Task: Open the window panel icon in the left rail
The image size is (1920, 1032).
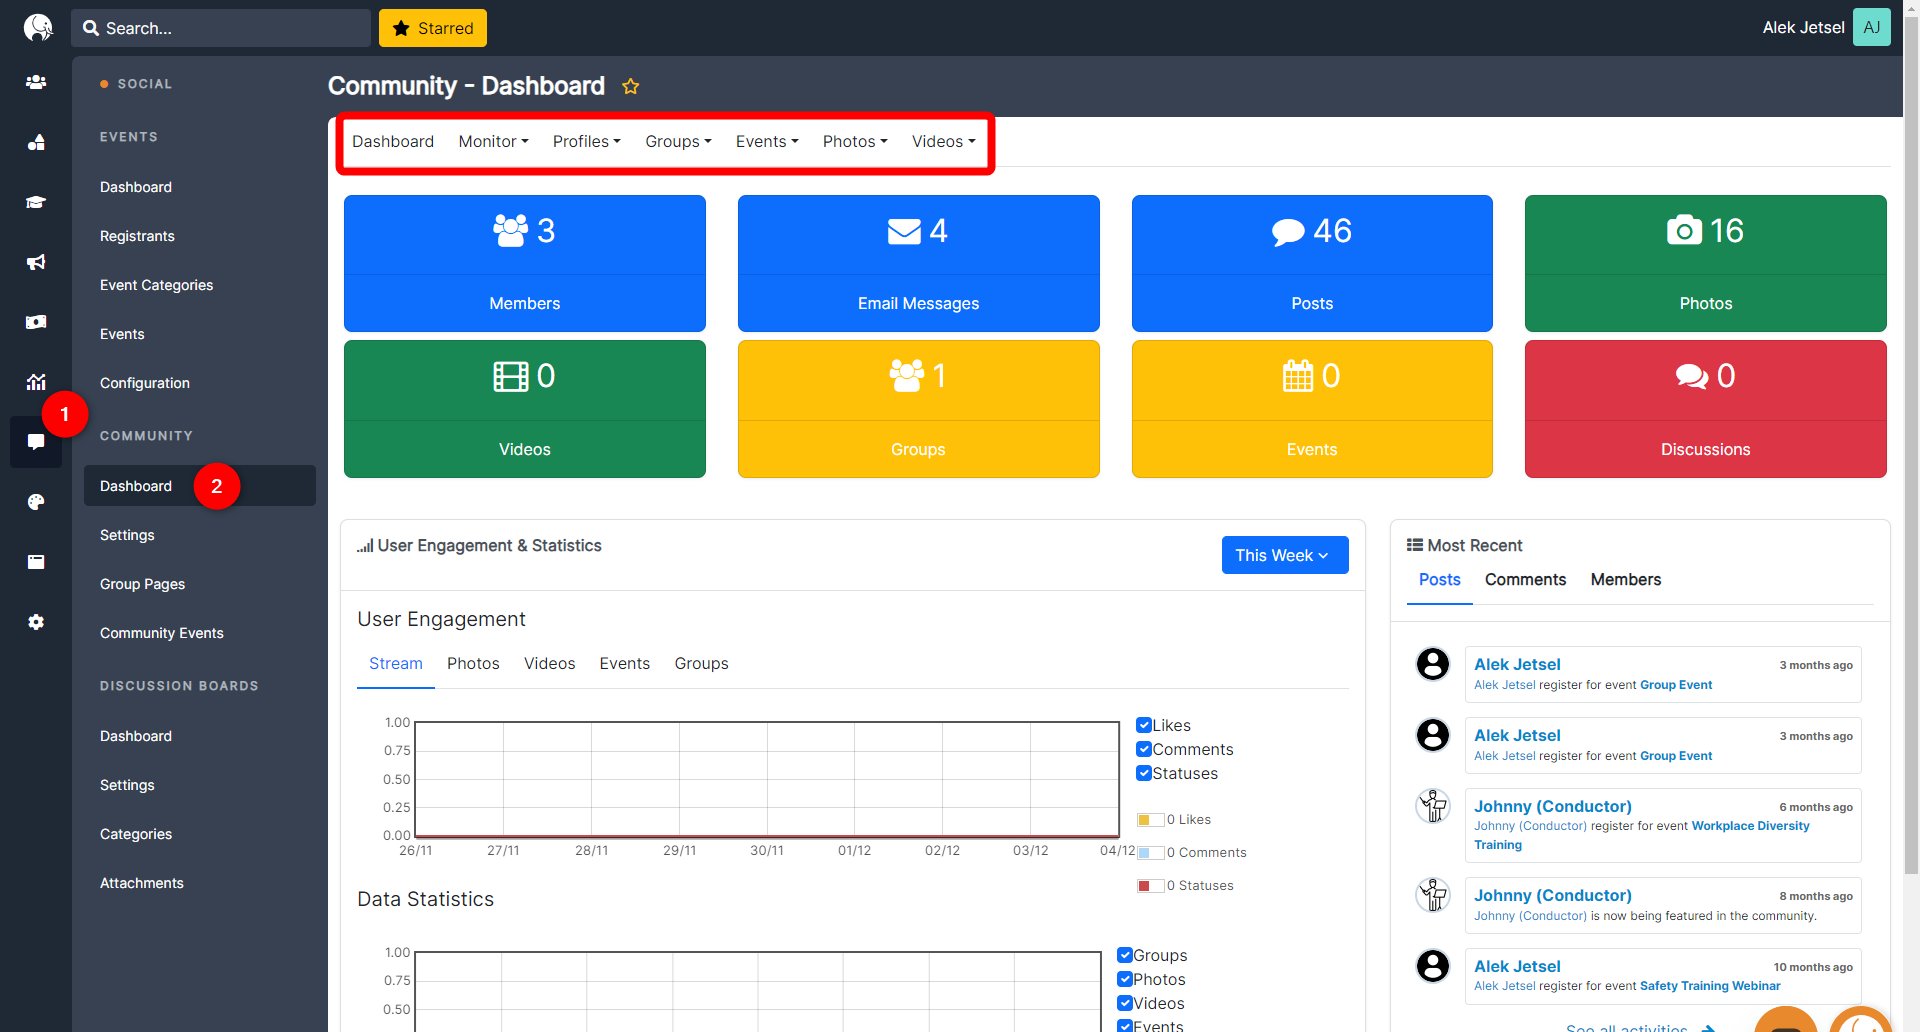Action: (36, 562)
